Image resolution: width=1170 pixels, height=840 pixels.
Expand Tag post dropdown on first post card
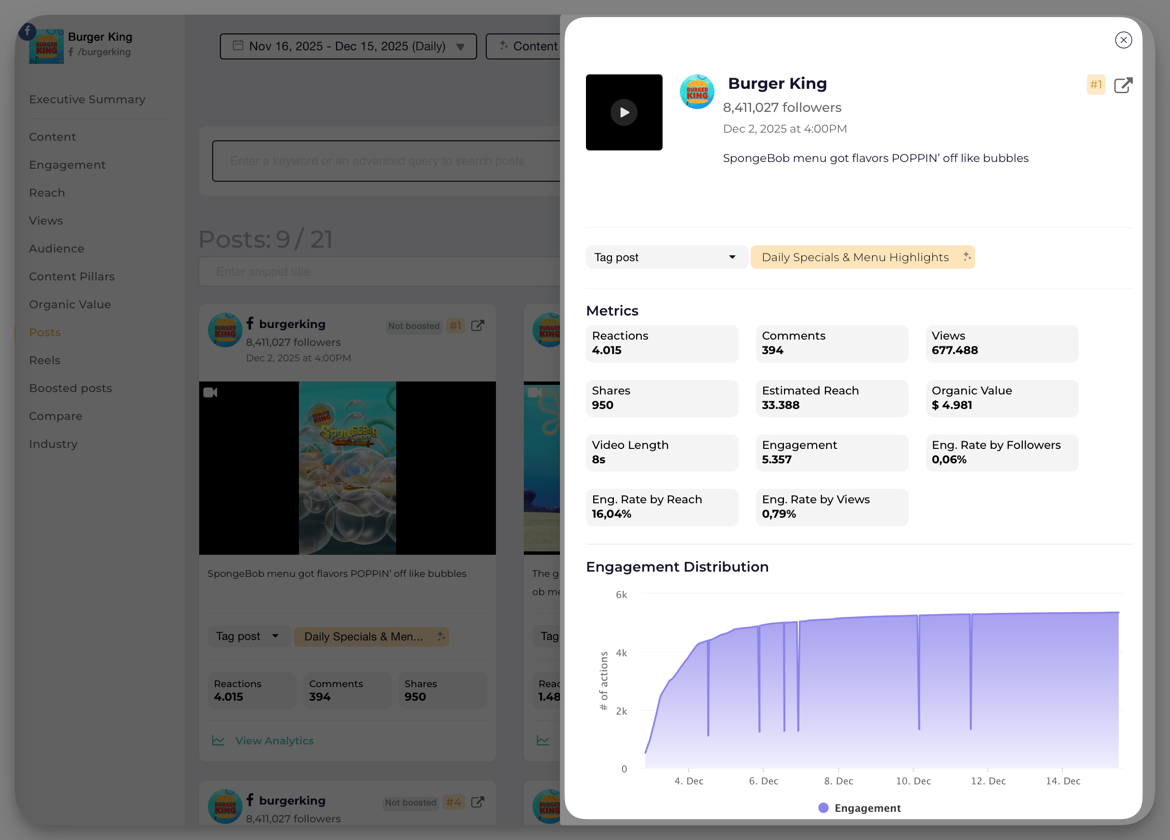click(x=247, y=636)
